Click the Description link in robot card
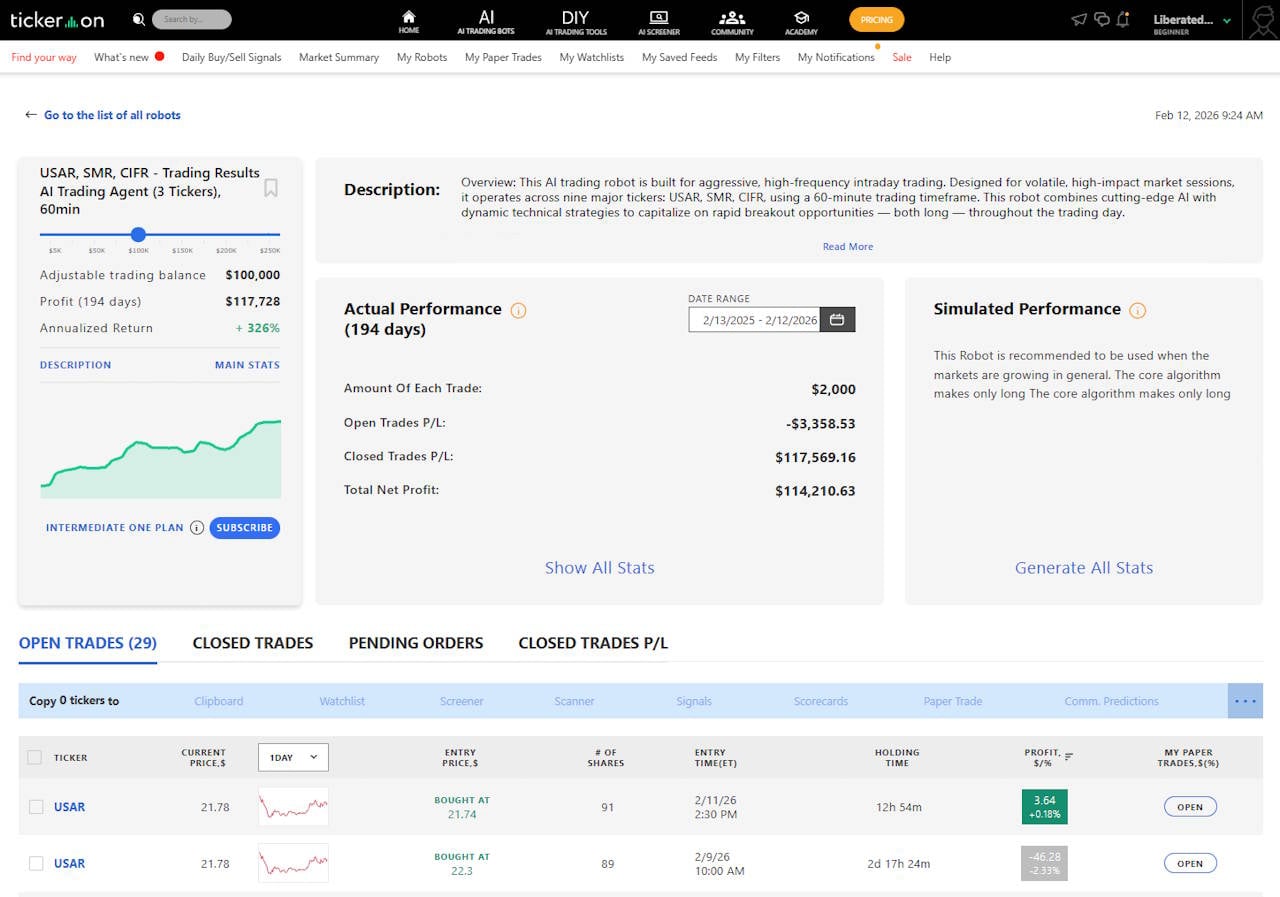 [76, 365]
